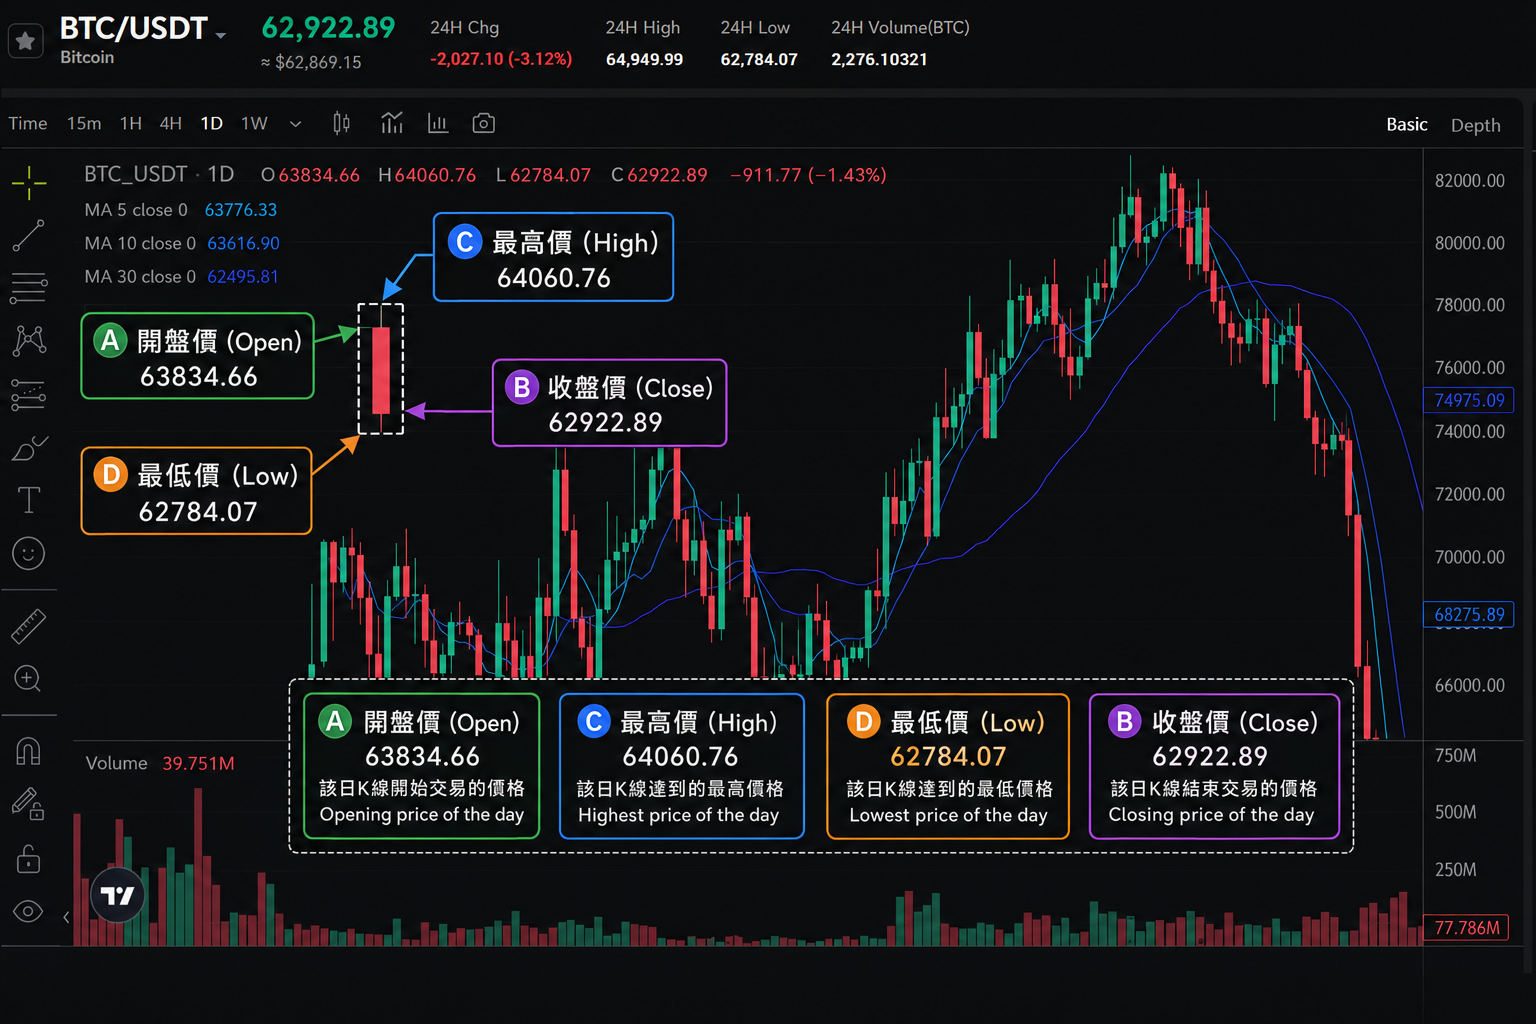Select the 1W timeframe
The height and width of the screenshot is (1024, 1536).
coord(254,123)
